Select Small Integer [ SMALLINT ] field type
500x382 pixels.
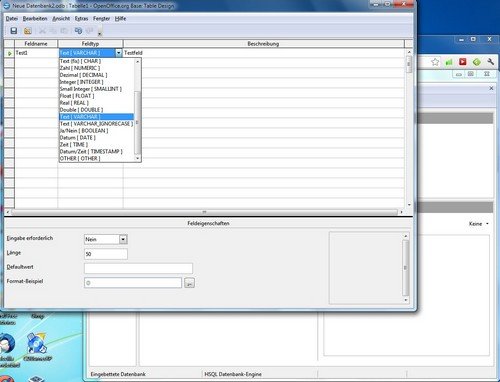click(97, 89)
